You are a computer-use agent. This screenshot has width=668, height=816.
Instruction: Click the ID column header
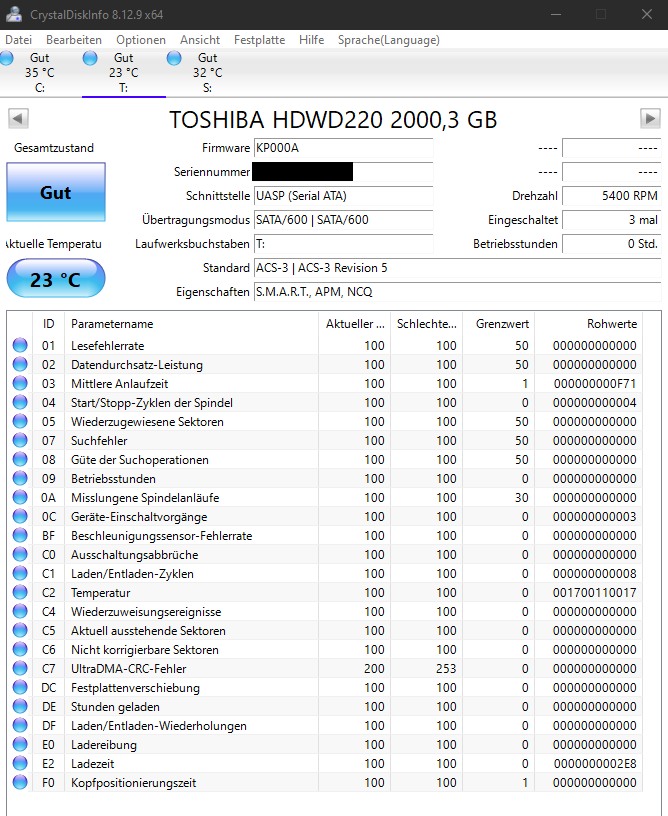pyautogui.click(x=48, y=324)
